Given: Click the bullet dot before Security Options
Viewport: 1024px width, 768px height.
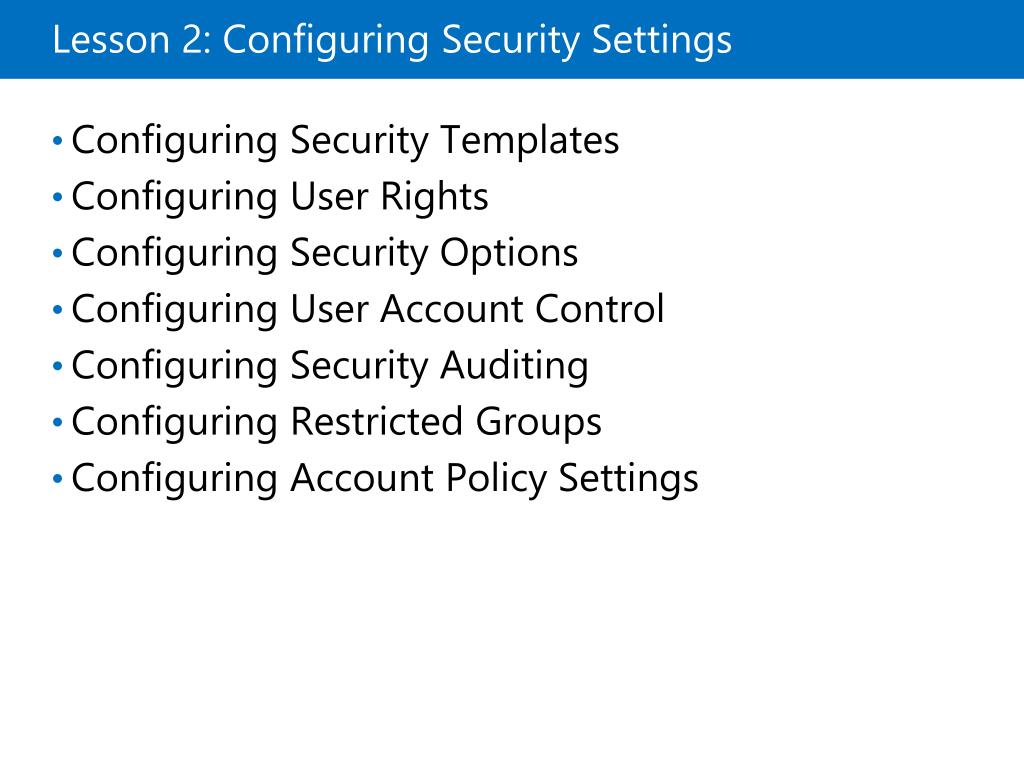Looking at the screenshot, I should click(x=57, y=252).
